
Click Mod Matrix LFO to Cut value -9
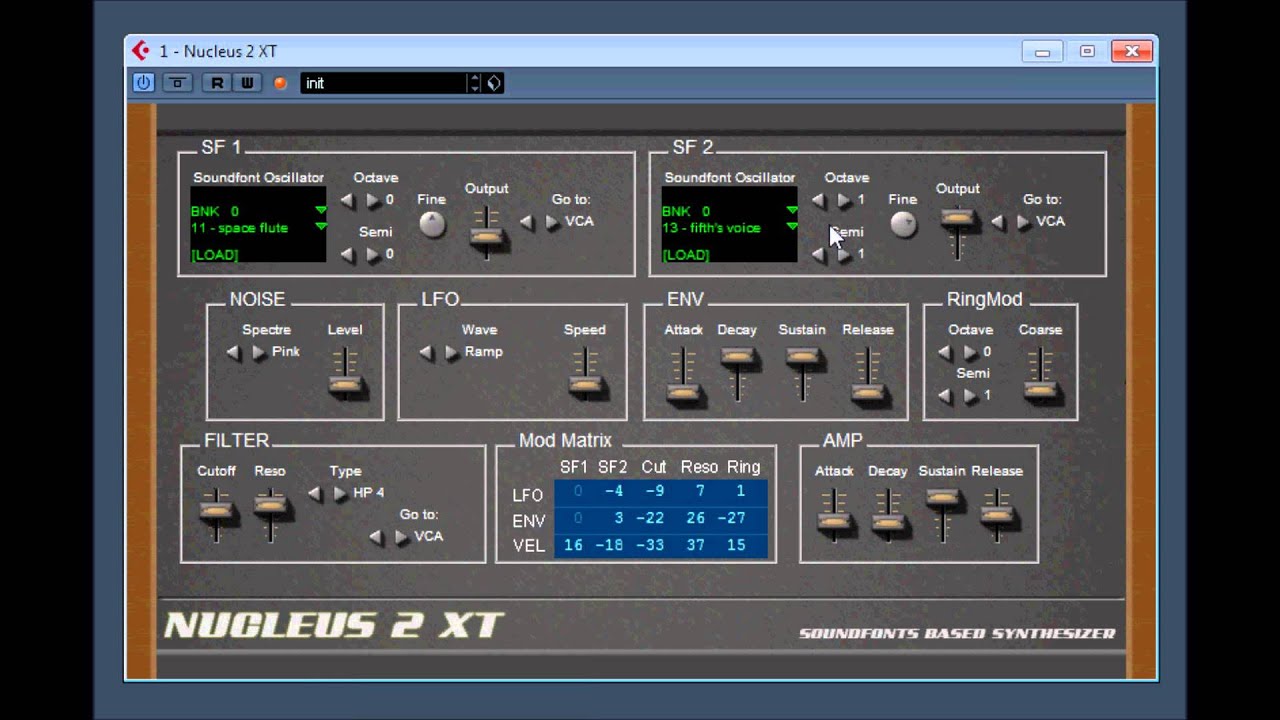click(x=653, y=492)
